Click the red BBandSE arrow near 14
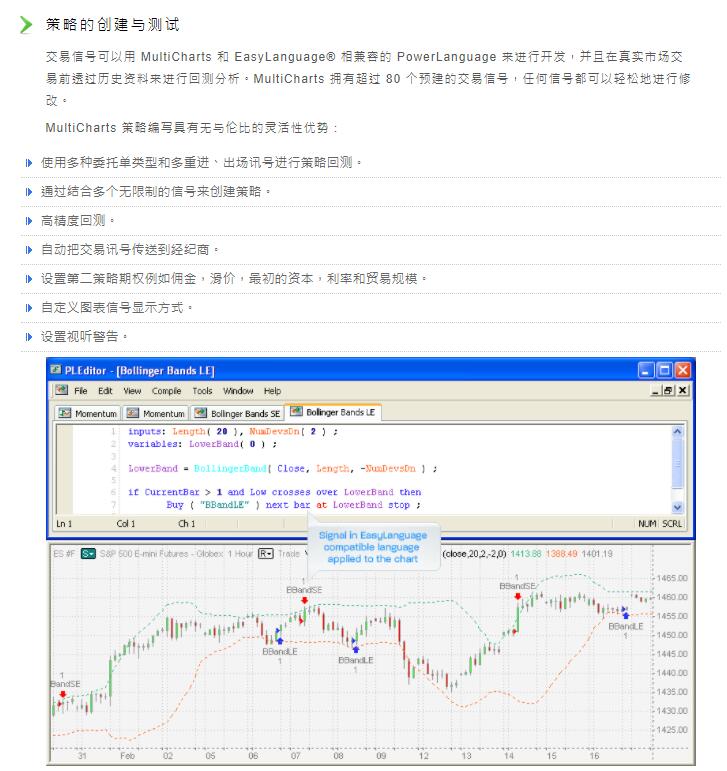 [x=518, y=596]
